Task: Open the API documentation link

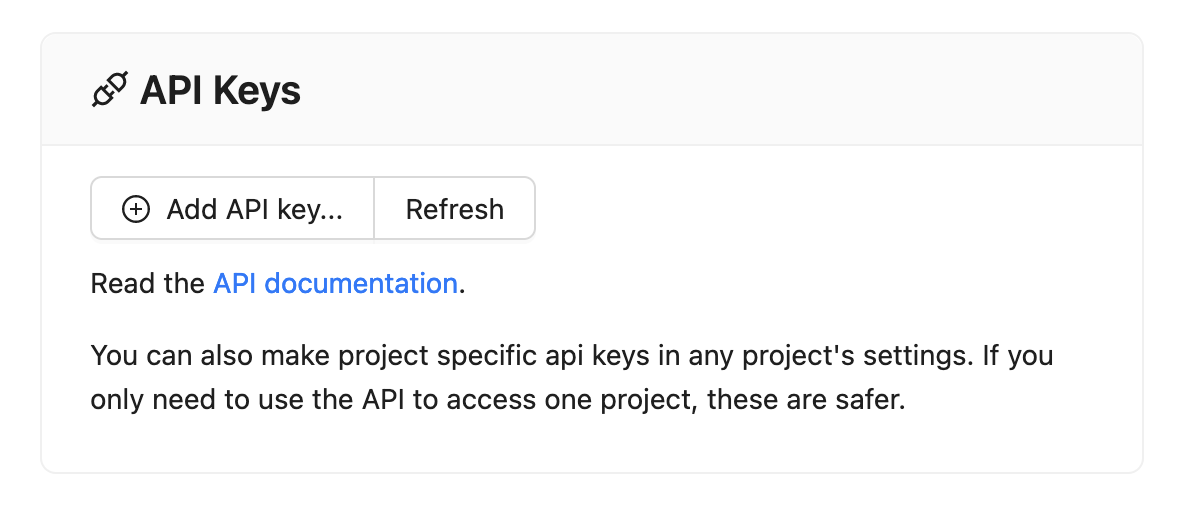Action: (335, 283)
